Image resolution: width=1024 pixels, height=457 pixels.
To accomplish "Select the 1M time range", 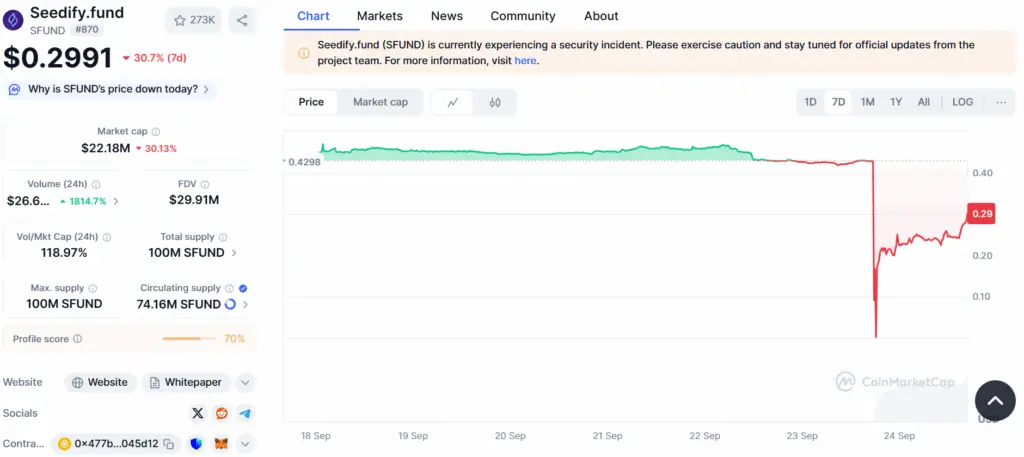I will tap(867, 102).
